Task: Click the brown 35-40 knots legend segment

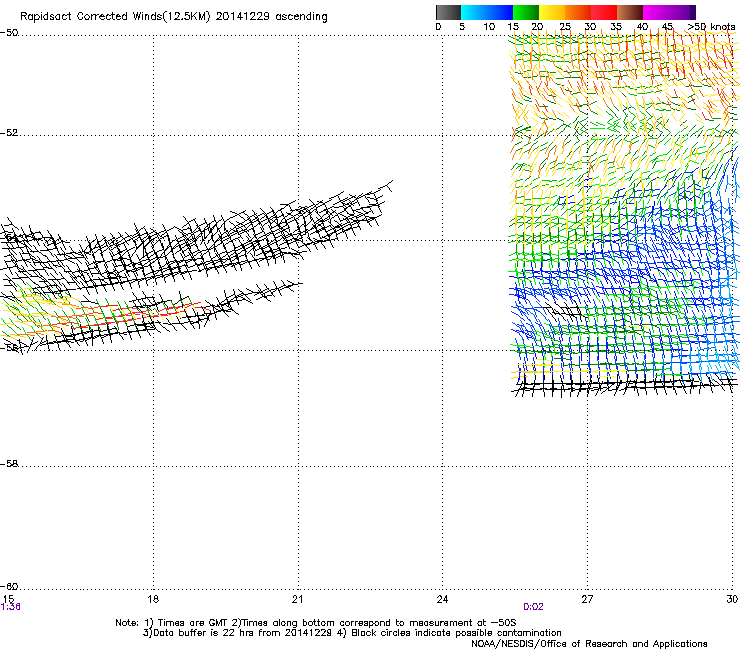Action: (x=630, y=12)
